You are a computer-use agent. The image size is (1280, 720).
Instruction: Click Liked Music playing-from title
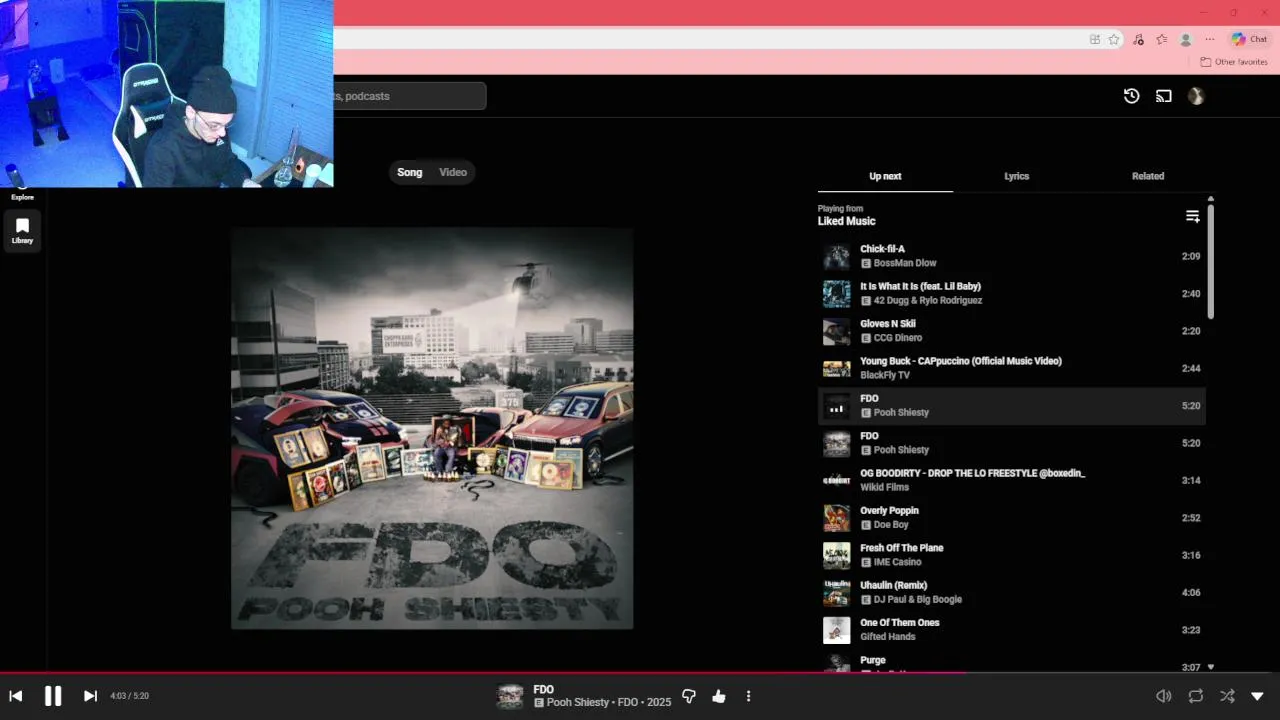(x=846, y=221)
